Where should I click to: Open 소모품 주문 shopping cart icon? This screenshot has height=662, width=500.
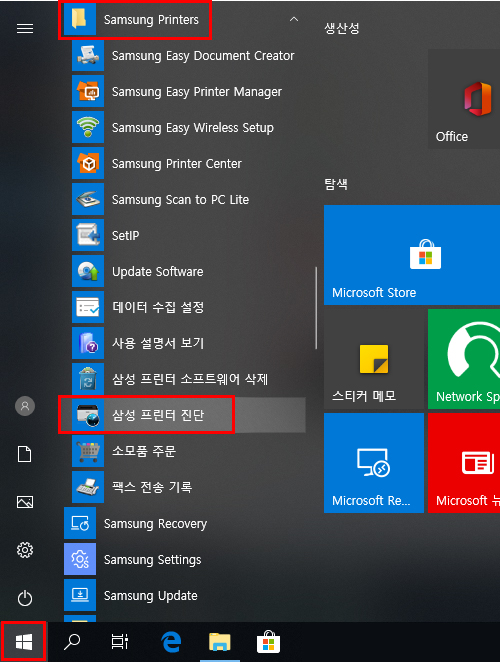88,450
